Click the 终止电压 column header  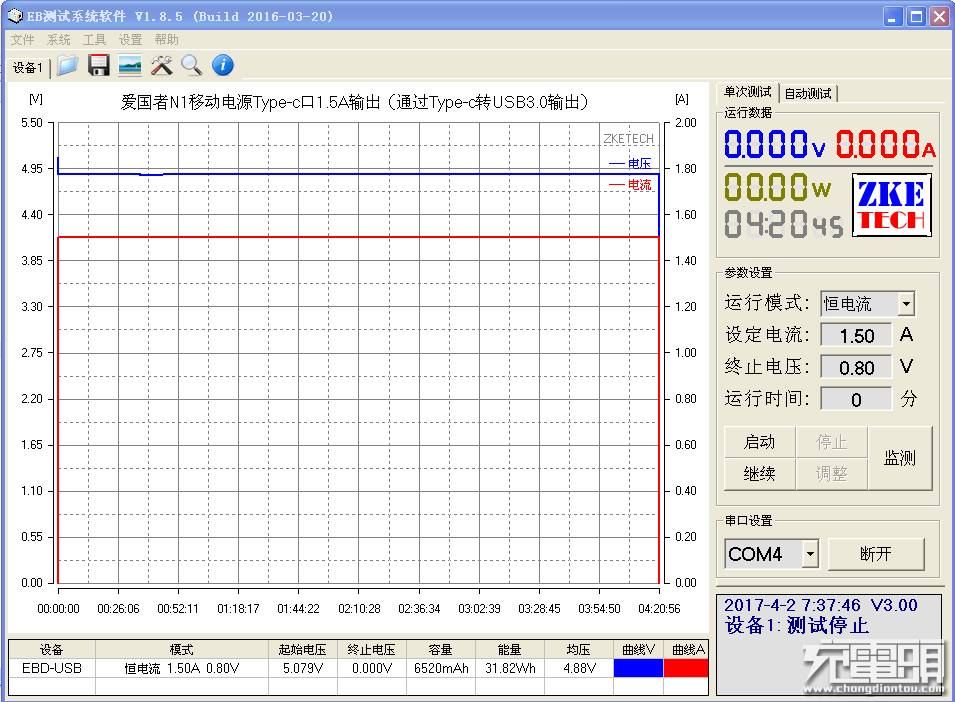[x=372, y=650]
